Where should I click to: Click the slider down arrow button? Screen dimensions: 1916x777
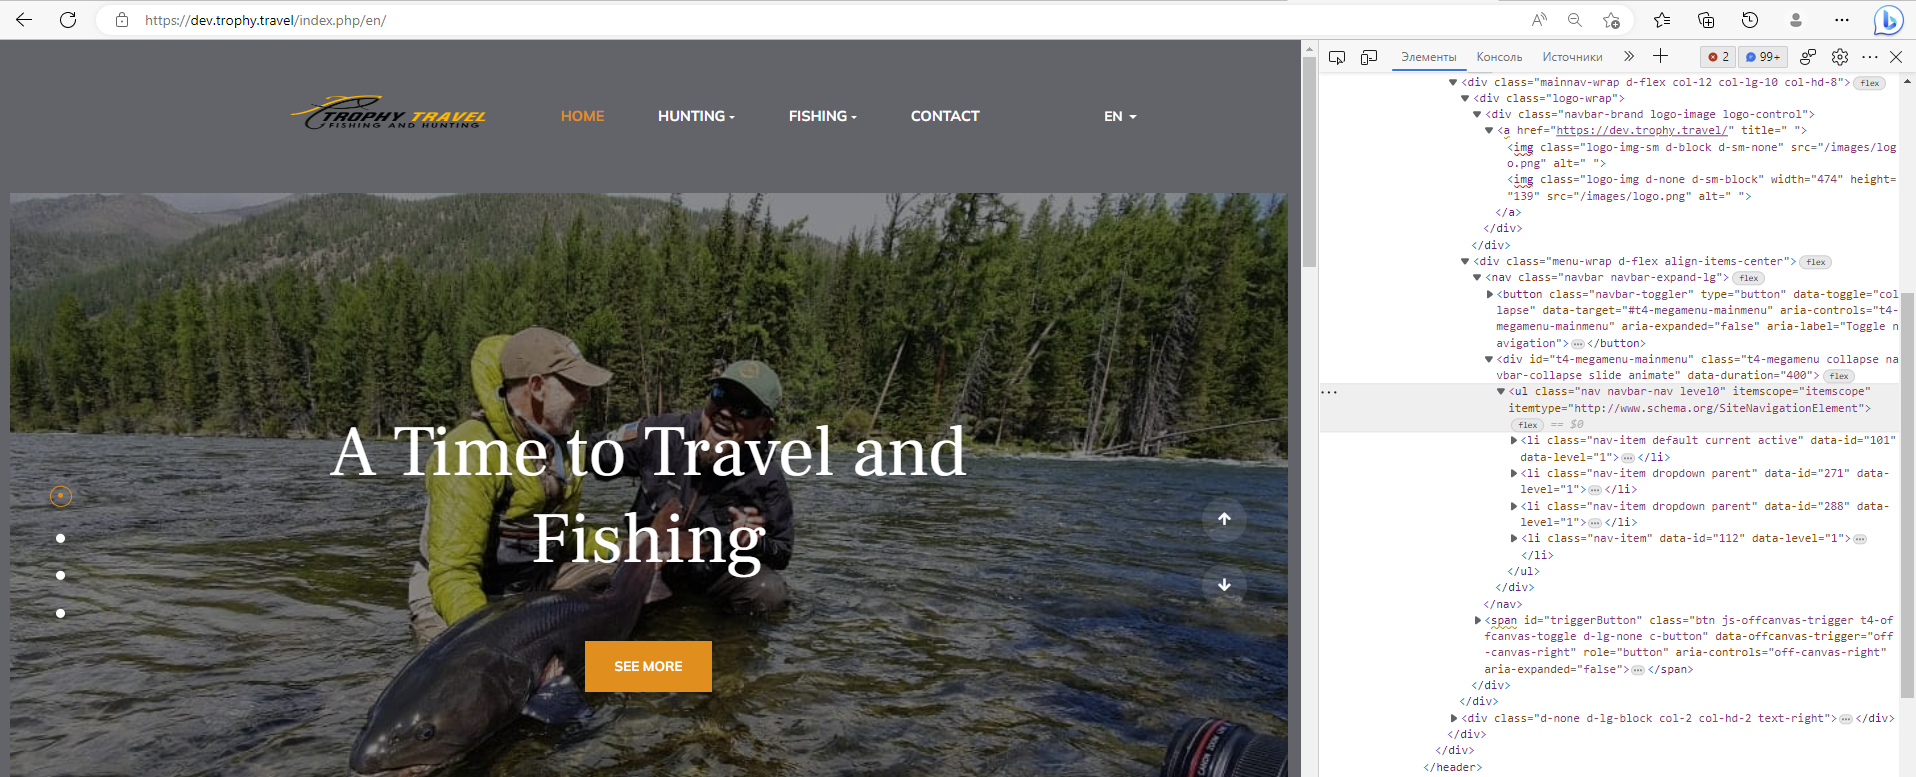pyautogui.click(x=1224, y=585)
